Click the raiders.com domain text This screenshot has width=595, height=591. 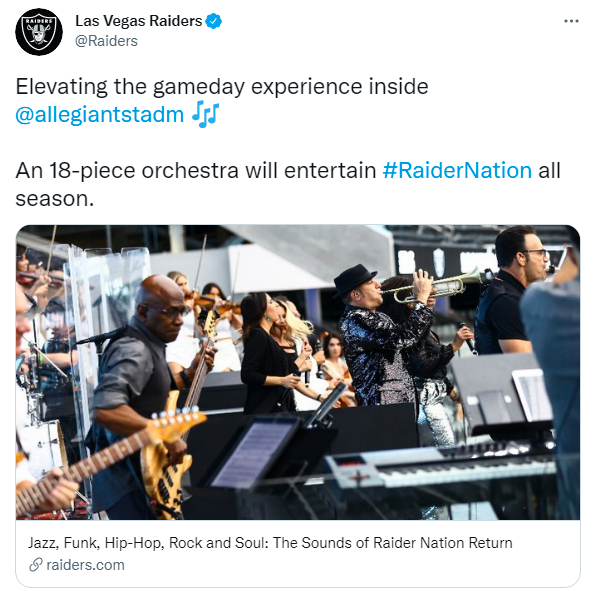pyautogui.click(x=85, y=565)
